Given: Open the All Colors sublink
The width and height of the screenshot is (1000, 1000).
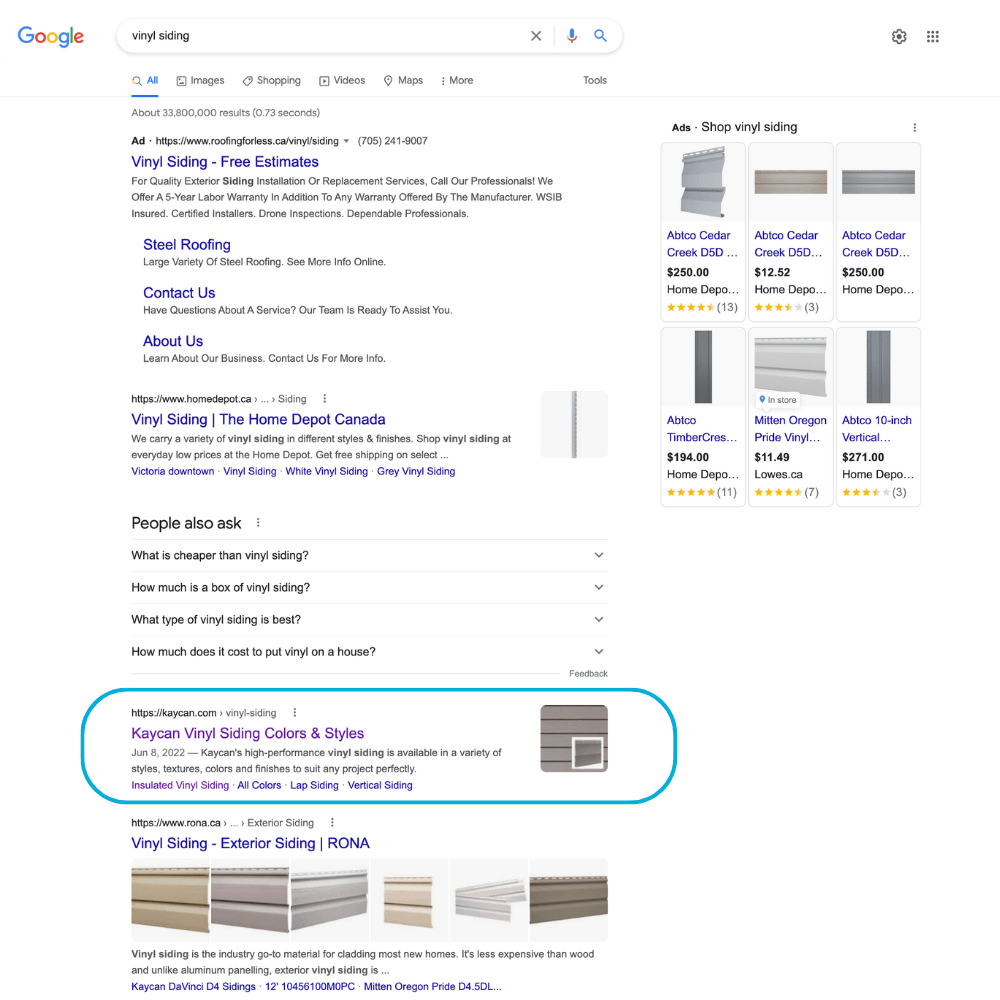Looking at the screenshot, I should click(x=259, y=785).
